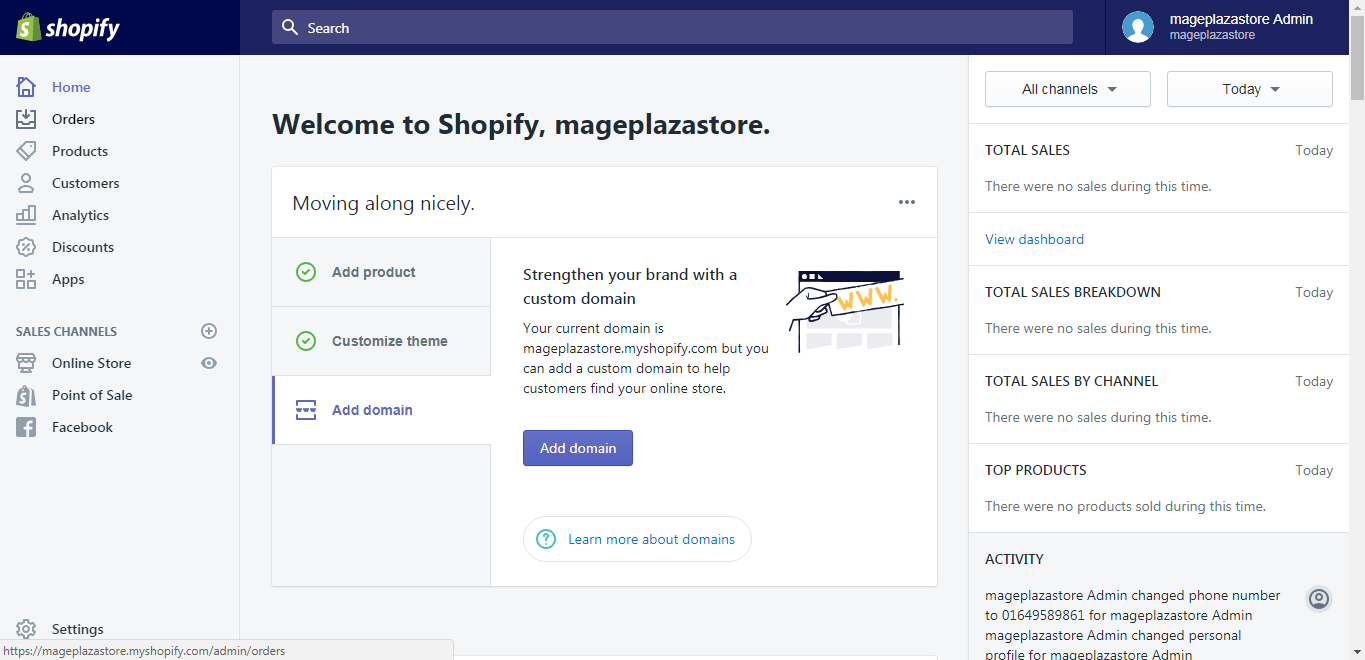Select the Add domain step
The width and height of the screenshot is (1365, 660).
click(x=381, y=410)
